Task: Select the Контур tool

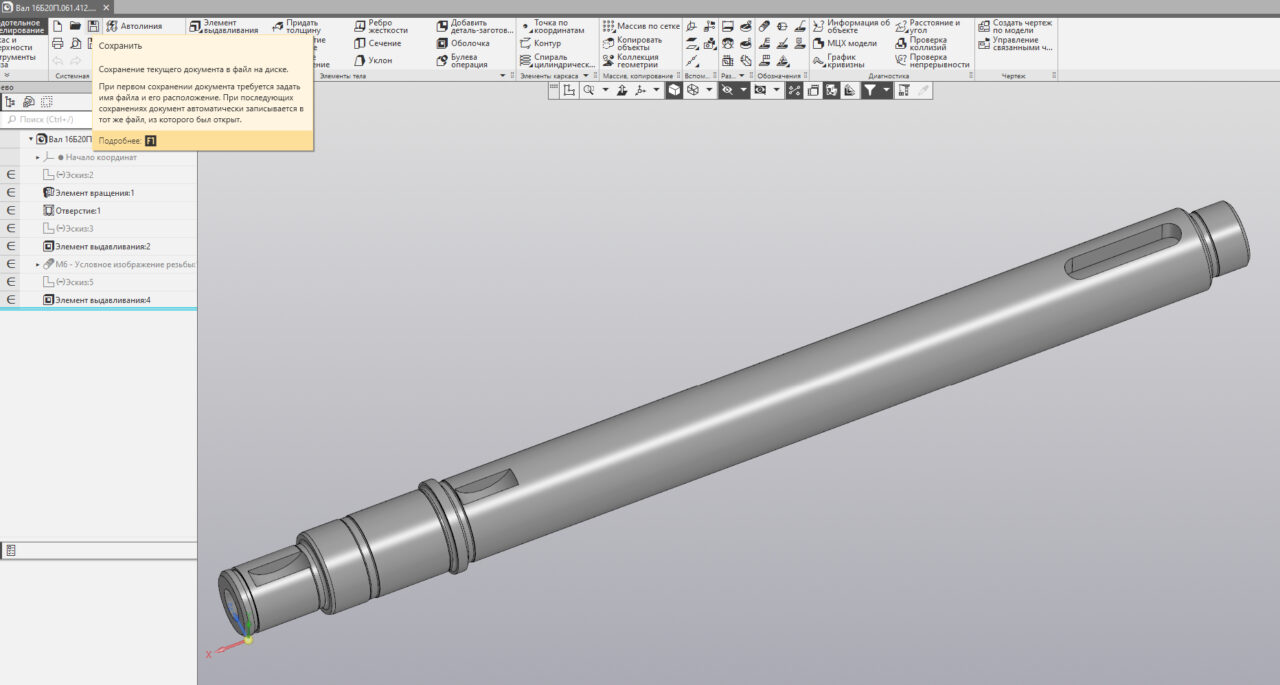Action: (x=541, y=43)
